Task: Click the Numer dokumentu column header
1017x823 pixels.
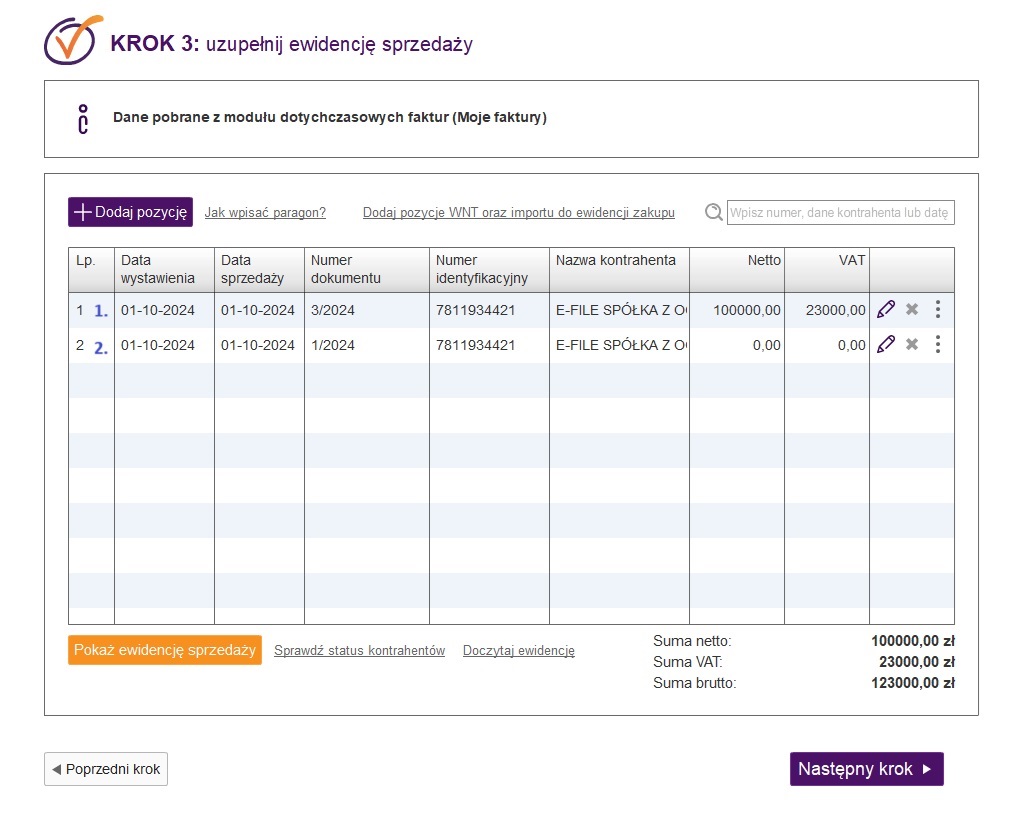Action: click(x=366, y=270)
